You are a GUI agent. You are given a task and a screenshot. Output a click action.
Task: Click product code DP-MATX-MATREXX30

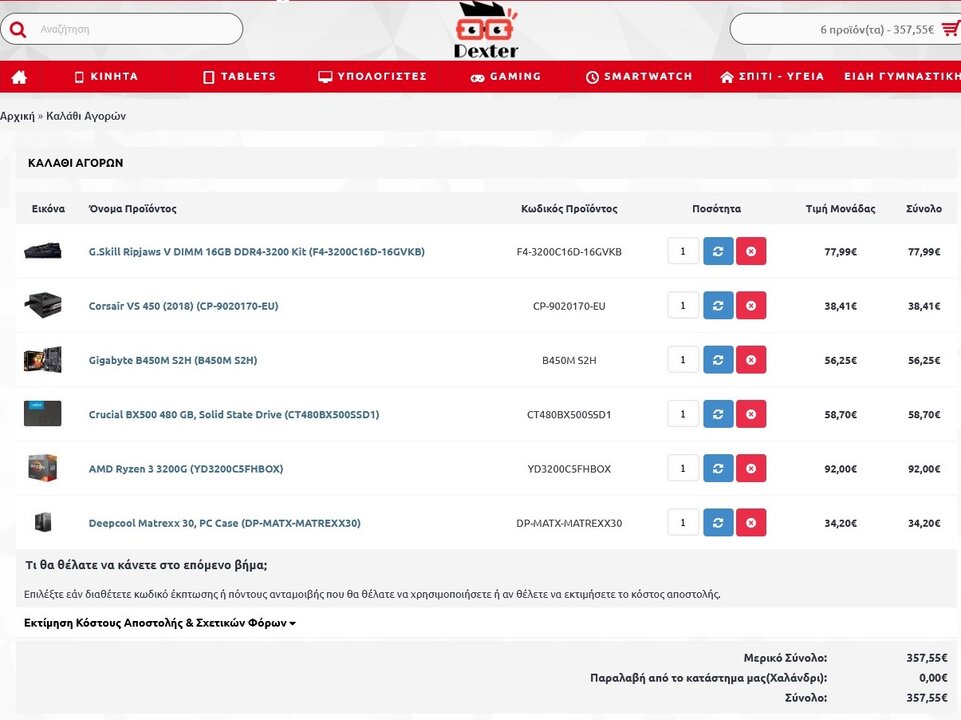(x=569, y=523)
